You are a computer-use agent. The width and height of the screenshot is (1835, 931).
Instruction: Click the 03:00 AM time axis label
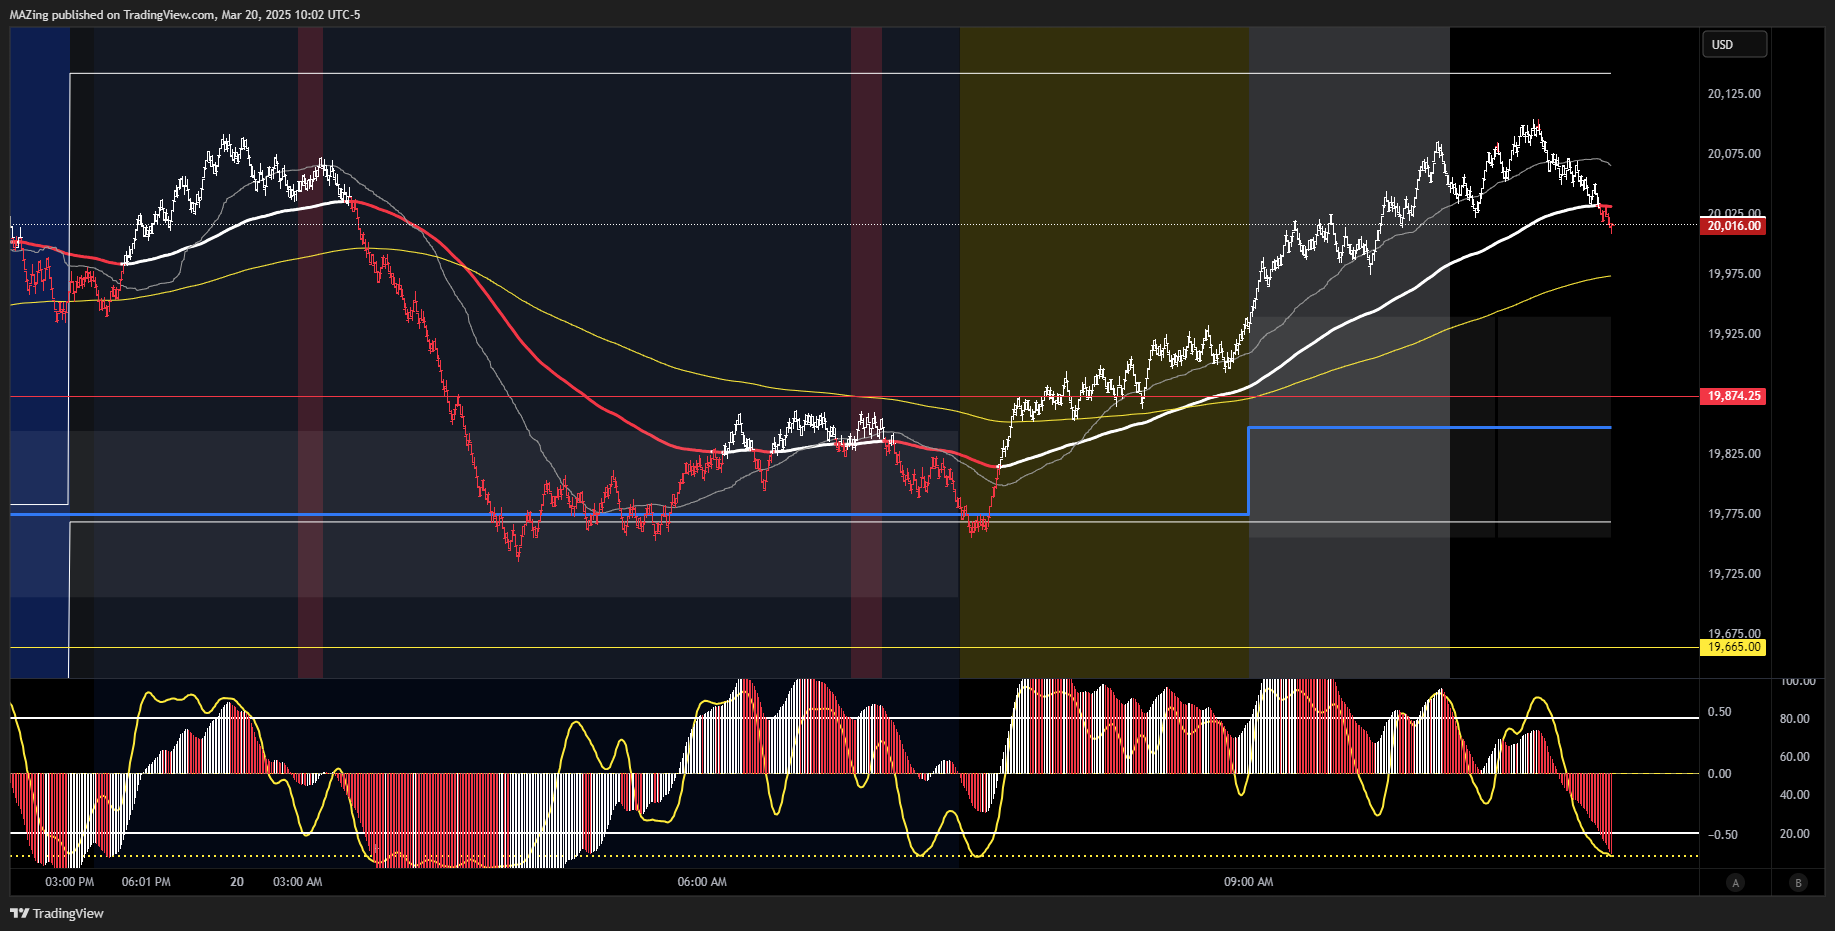pos(298,882)
